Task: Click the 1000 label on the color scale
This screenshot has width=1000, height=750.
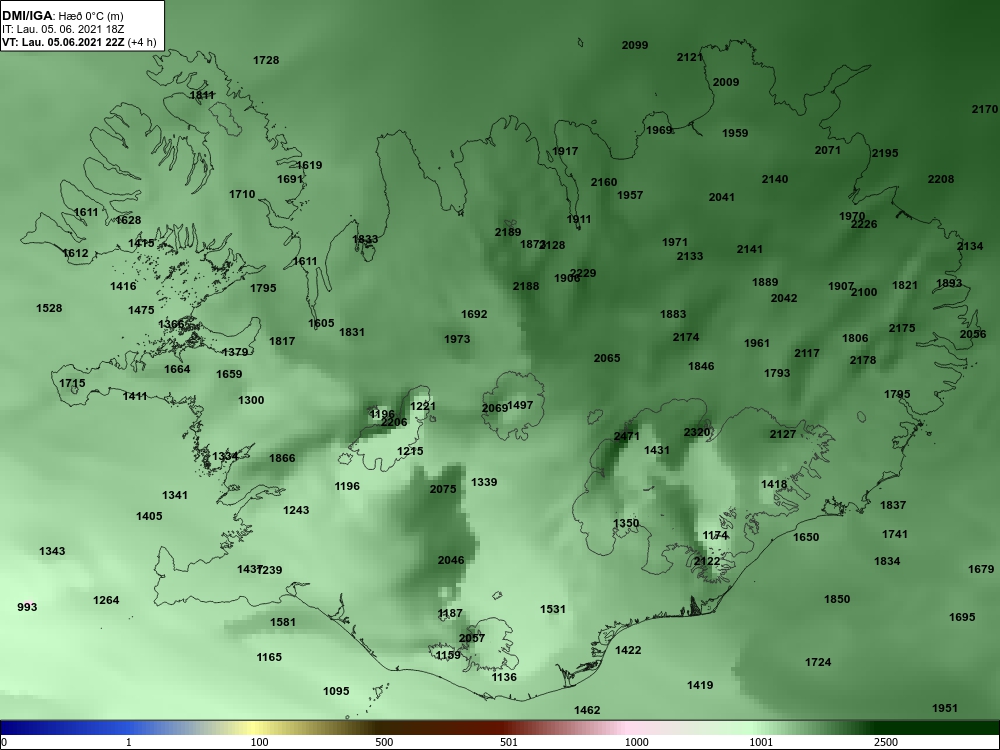Action: click(x=636, y=742)
